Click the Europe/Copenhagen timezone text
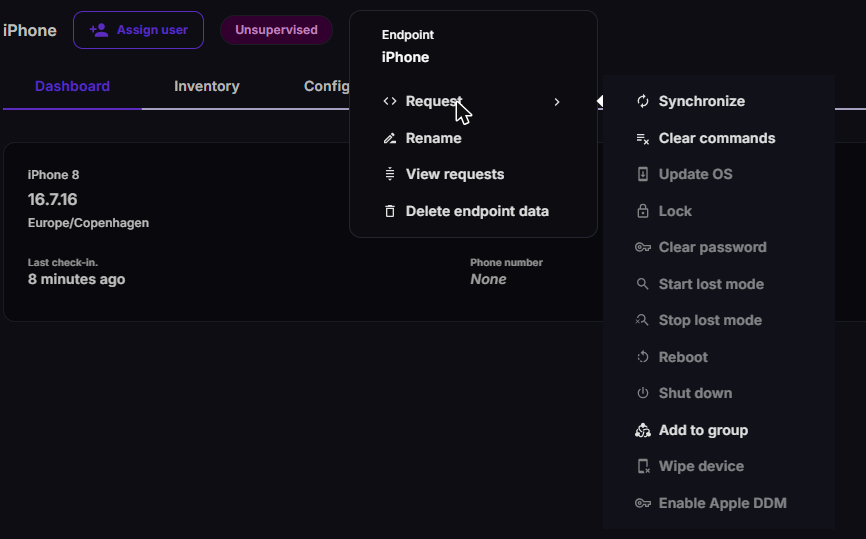866x539 pixels. point(88,223)
